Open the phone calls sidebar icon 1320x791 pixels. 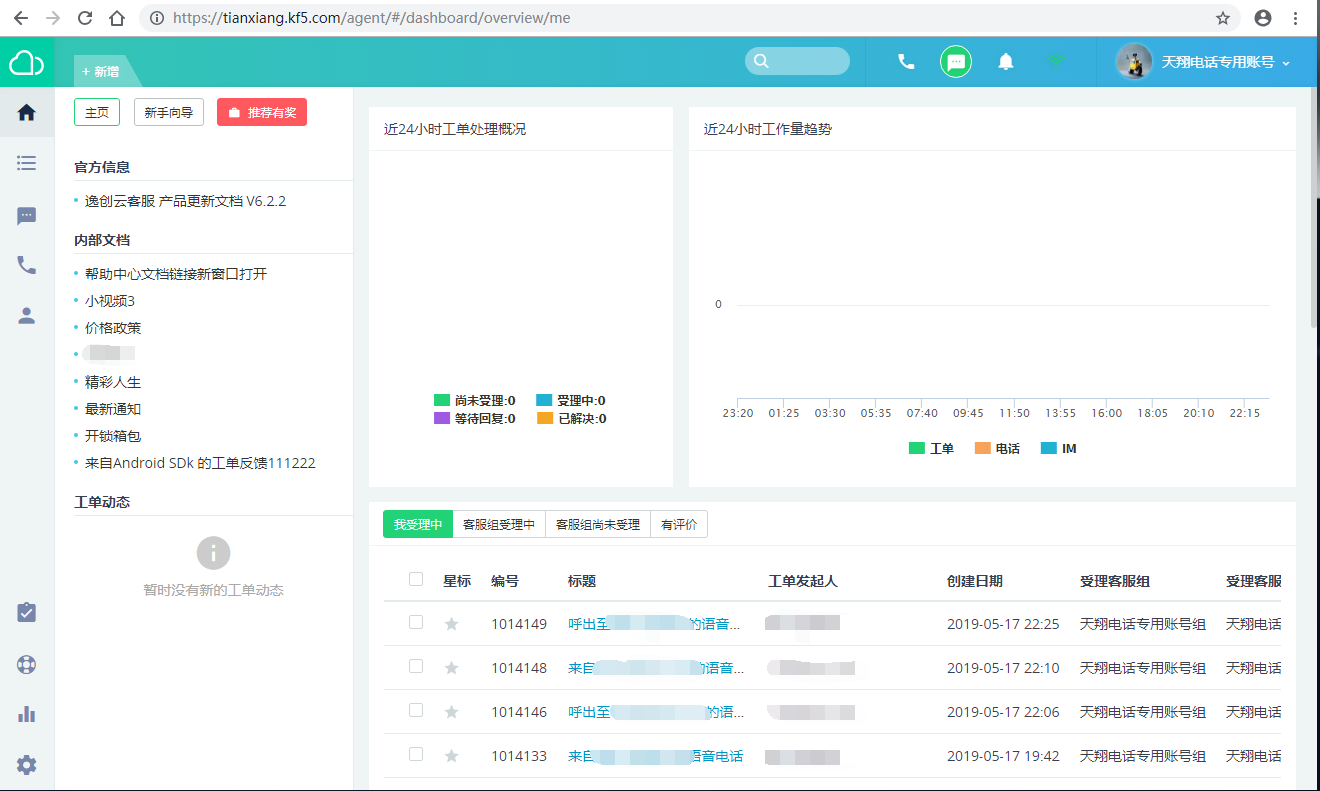27,265
